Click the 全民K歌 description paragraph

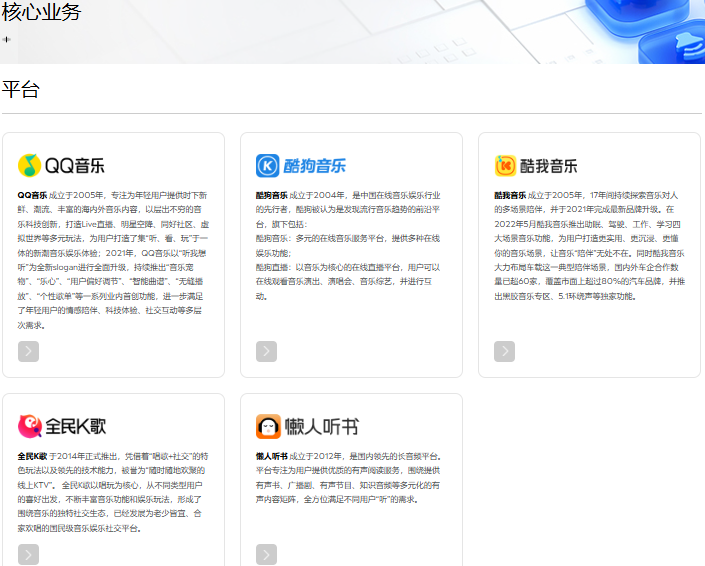tap(113, 492)
